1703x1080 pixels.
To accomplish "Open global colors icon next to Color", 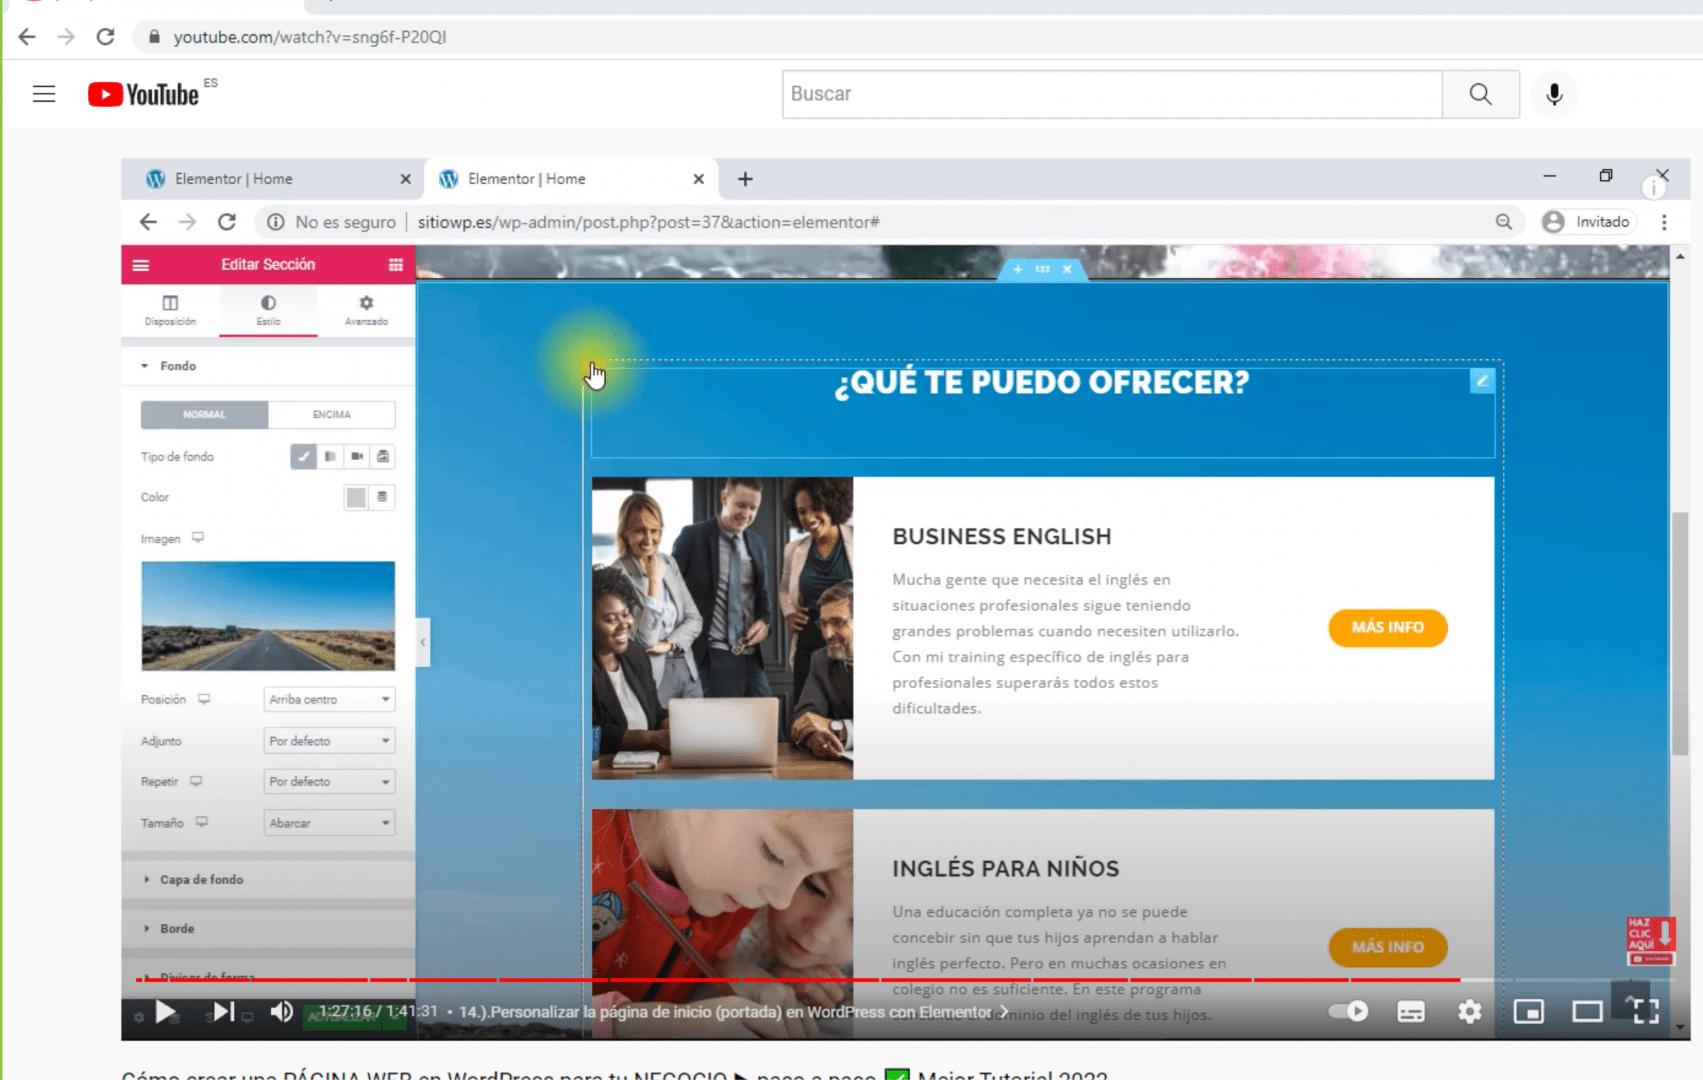I will (382, 497).
